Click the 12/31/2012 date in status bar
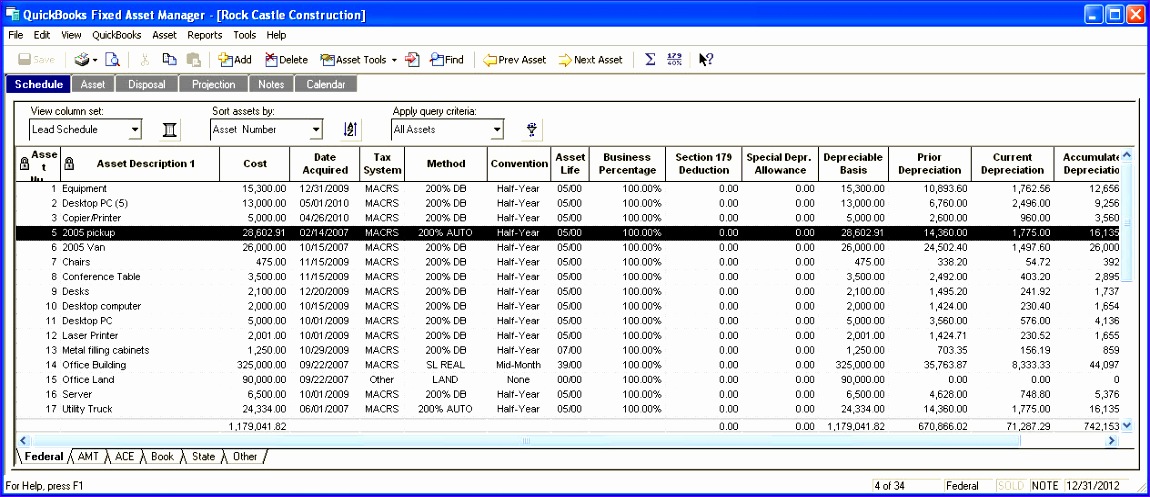The height and width of the screenshot is (497, 1150). [1091, 486]
